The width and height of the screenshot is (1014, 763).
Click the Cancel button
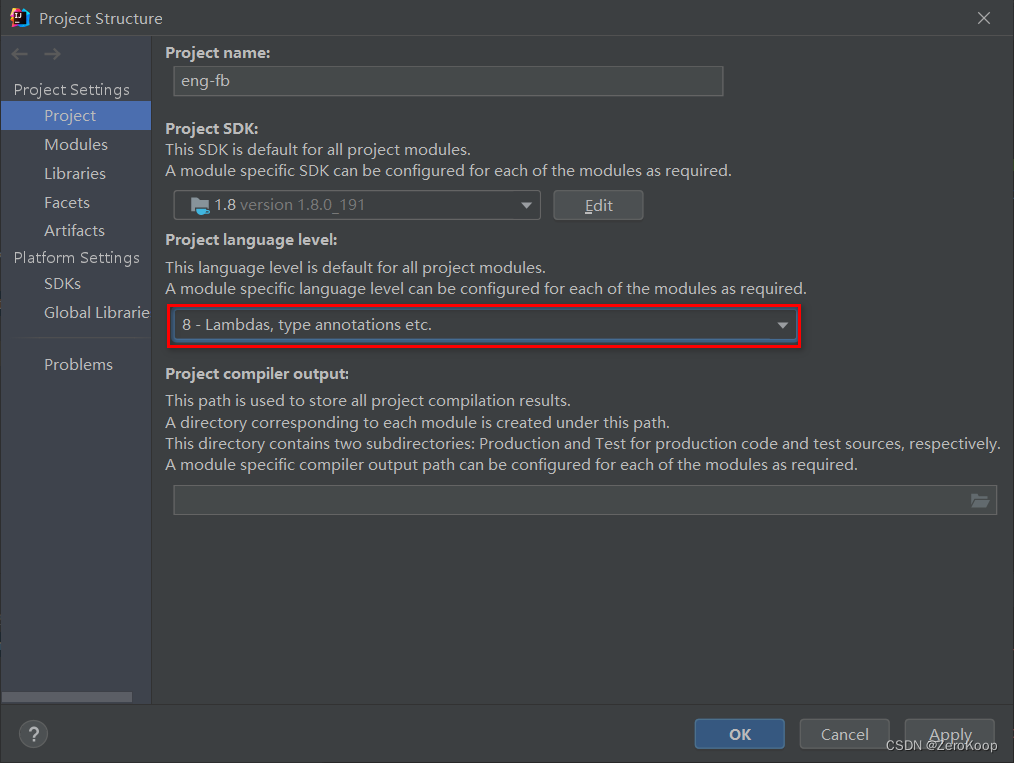[x=845, y=734]
